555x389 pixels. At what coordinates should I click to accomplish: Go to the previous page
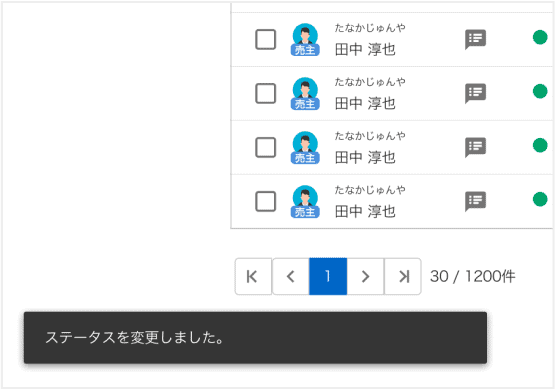[291, 276]
